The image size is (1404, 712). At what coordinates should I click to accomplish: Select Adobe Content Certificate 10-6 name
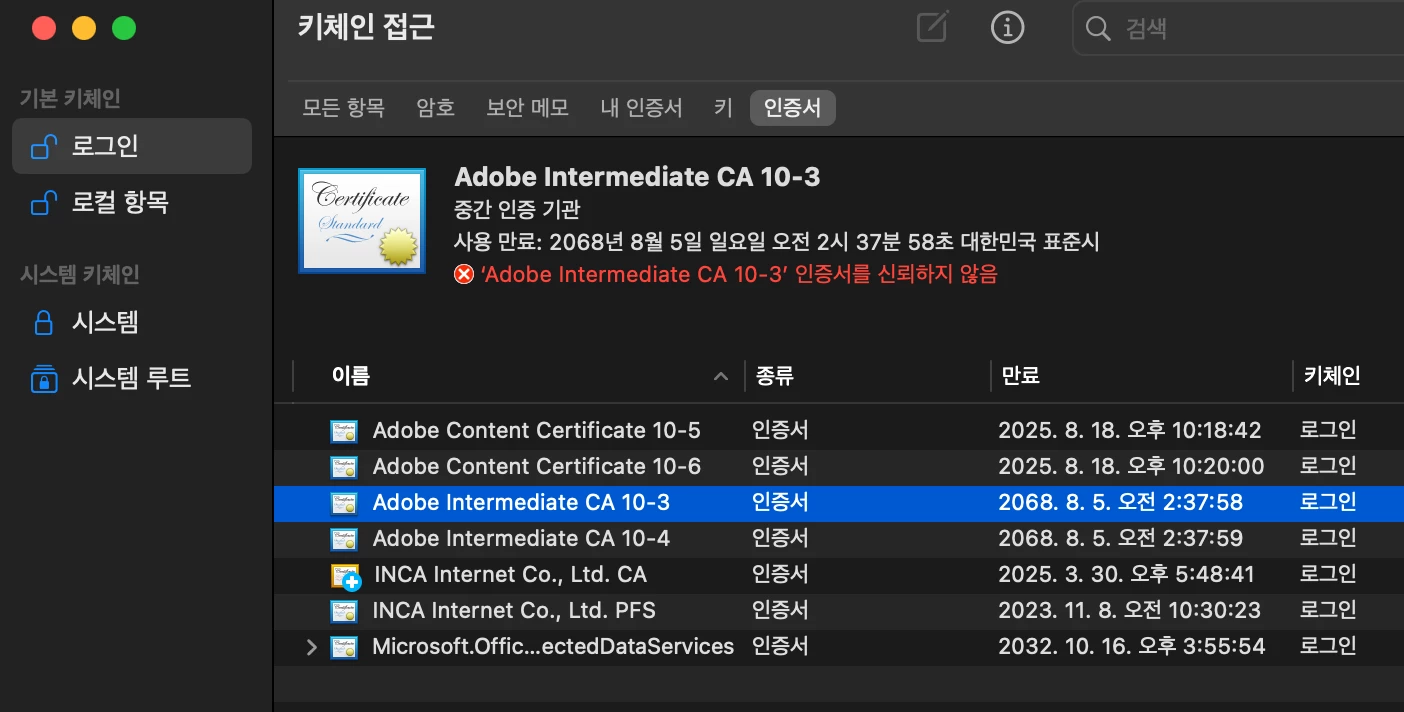tap(536, 467)
